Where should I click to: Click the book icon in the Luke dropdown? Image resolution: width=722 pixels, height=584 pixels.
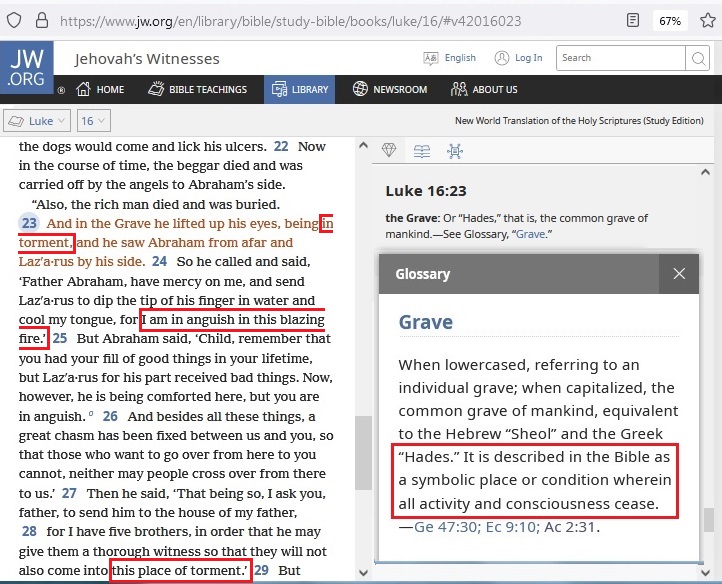pyautogui.click(x=16, y=121)
